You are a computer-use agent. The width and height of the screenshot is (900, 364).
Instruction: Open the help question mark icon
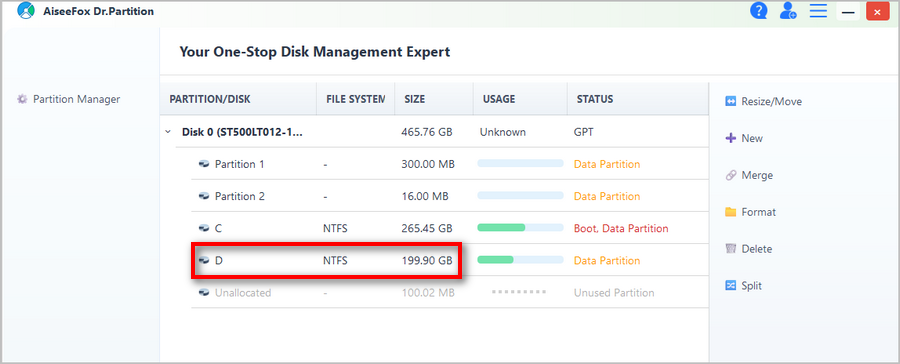759,11
